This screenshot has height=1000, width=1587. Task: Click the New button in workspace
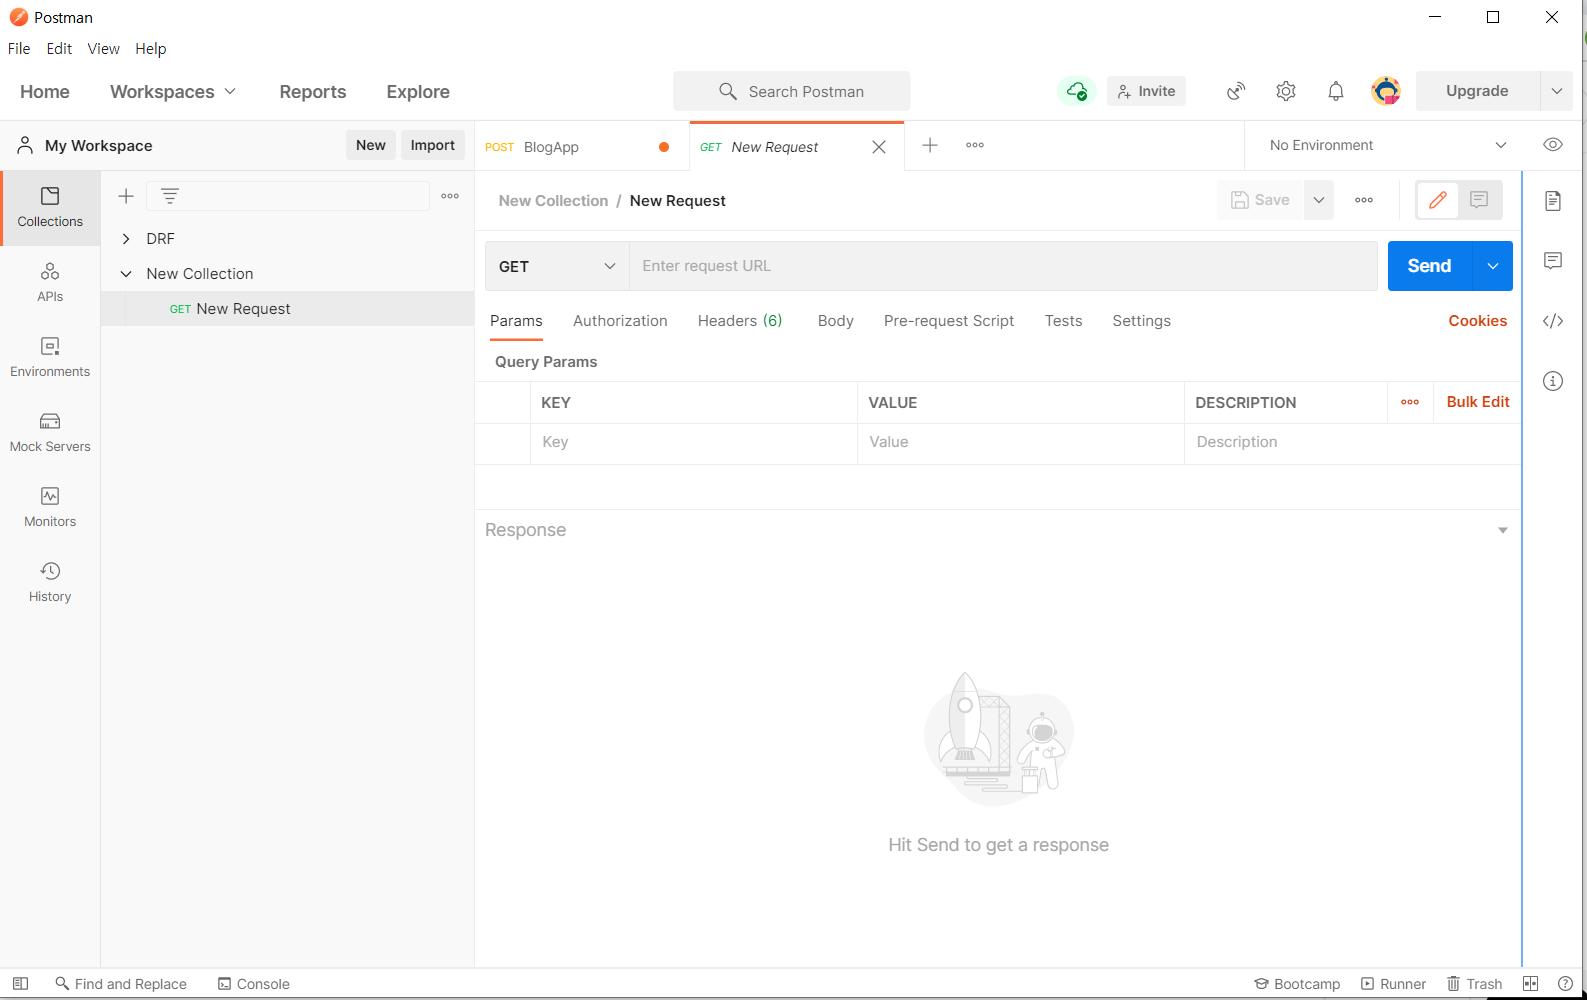[371, 145]
